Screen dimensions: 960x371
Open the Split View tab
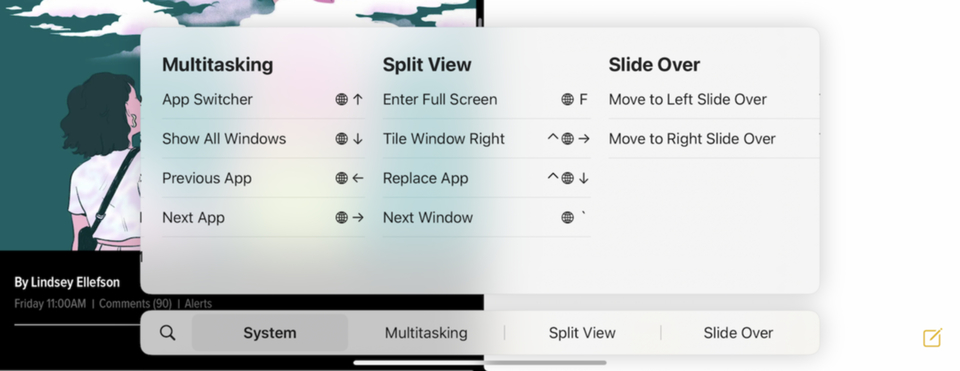coord(582,333)
